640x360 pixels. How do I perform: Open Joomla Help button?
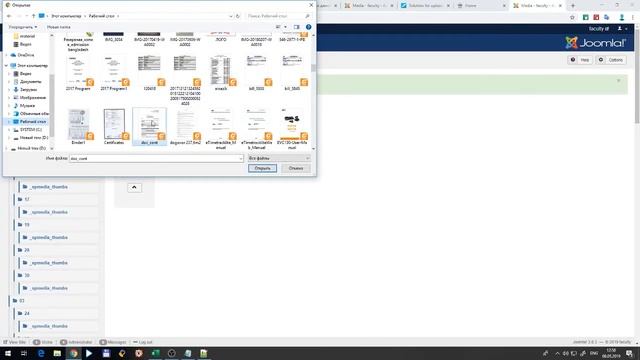pyautogui.click(x=580, y=60)
